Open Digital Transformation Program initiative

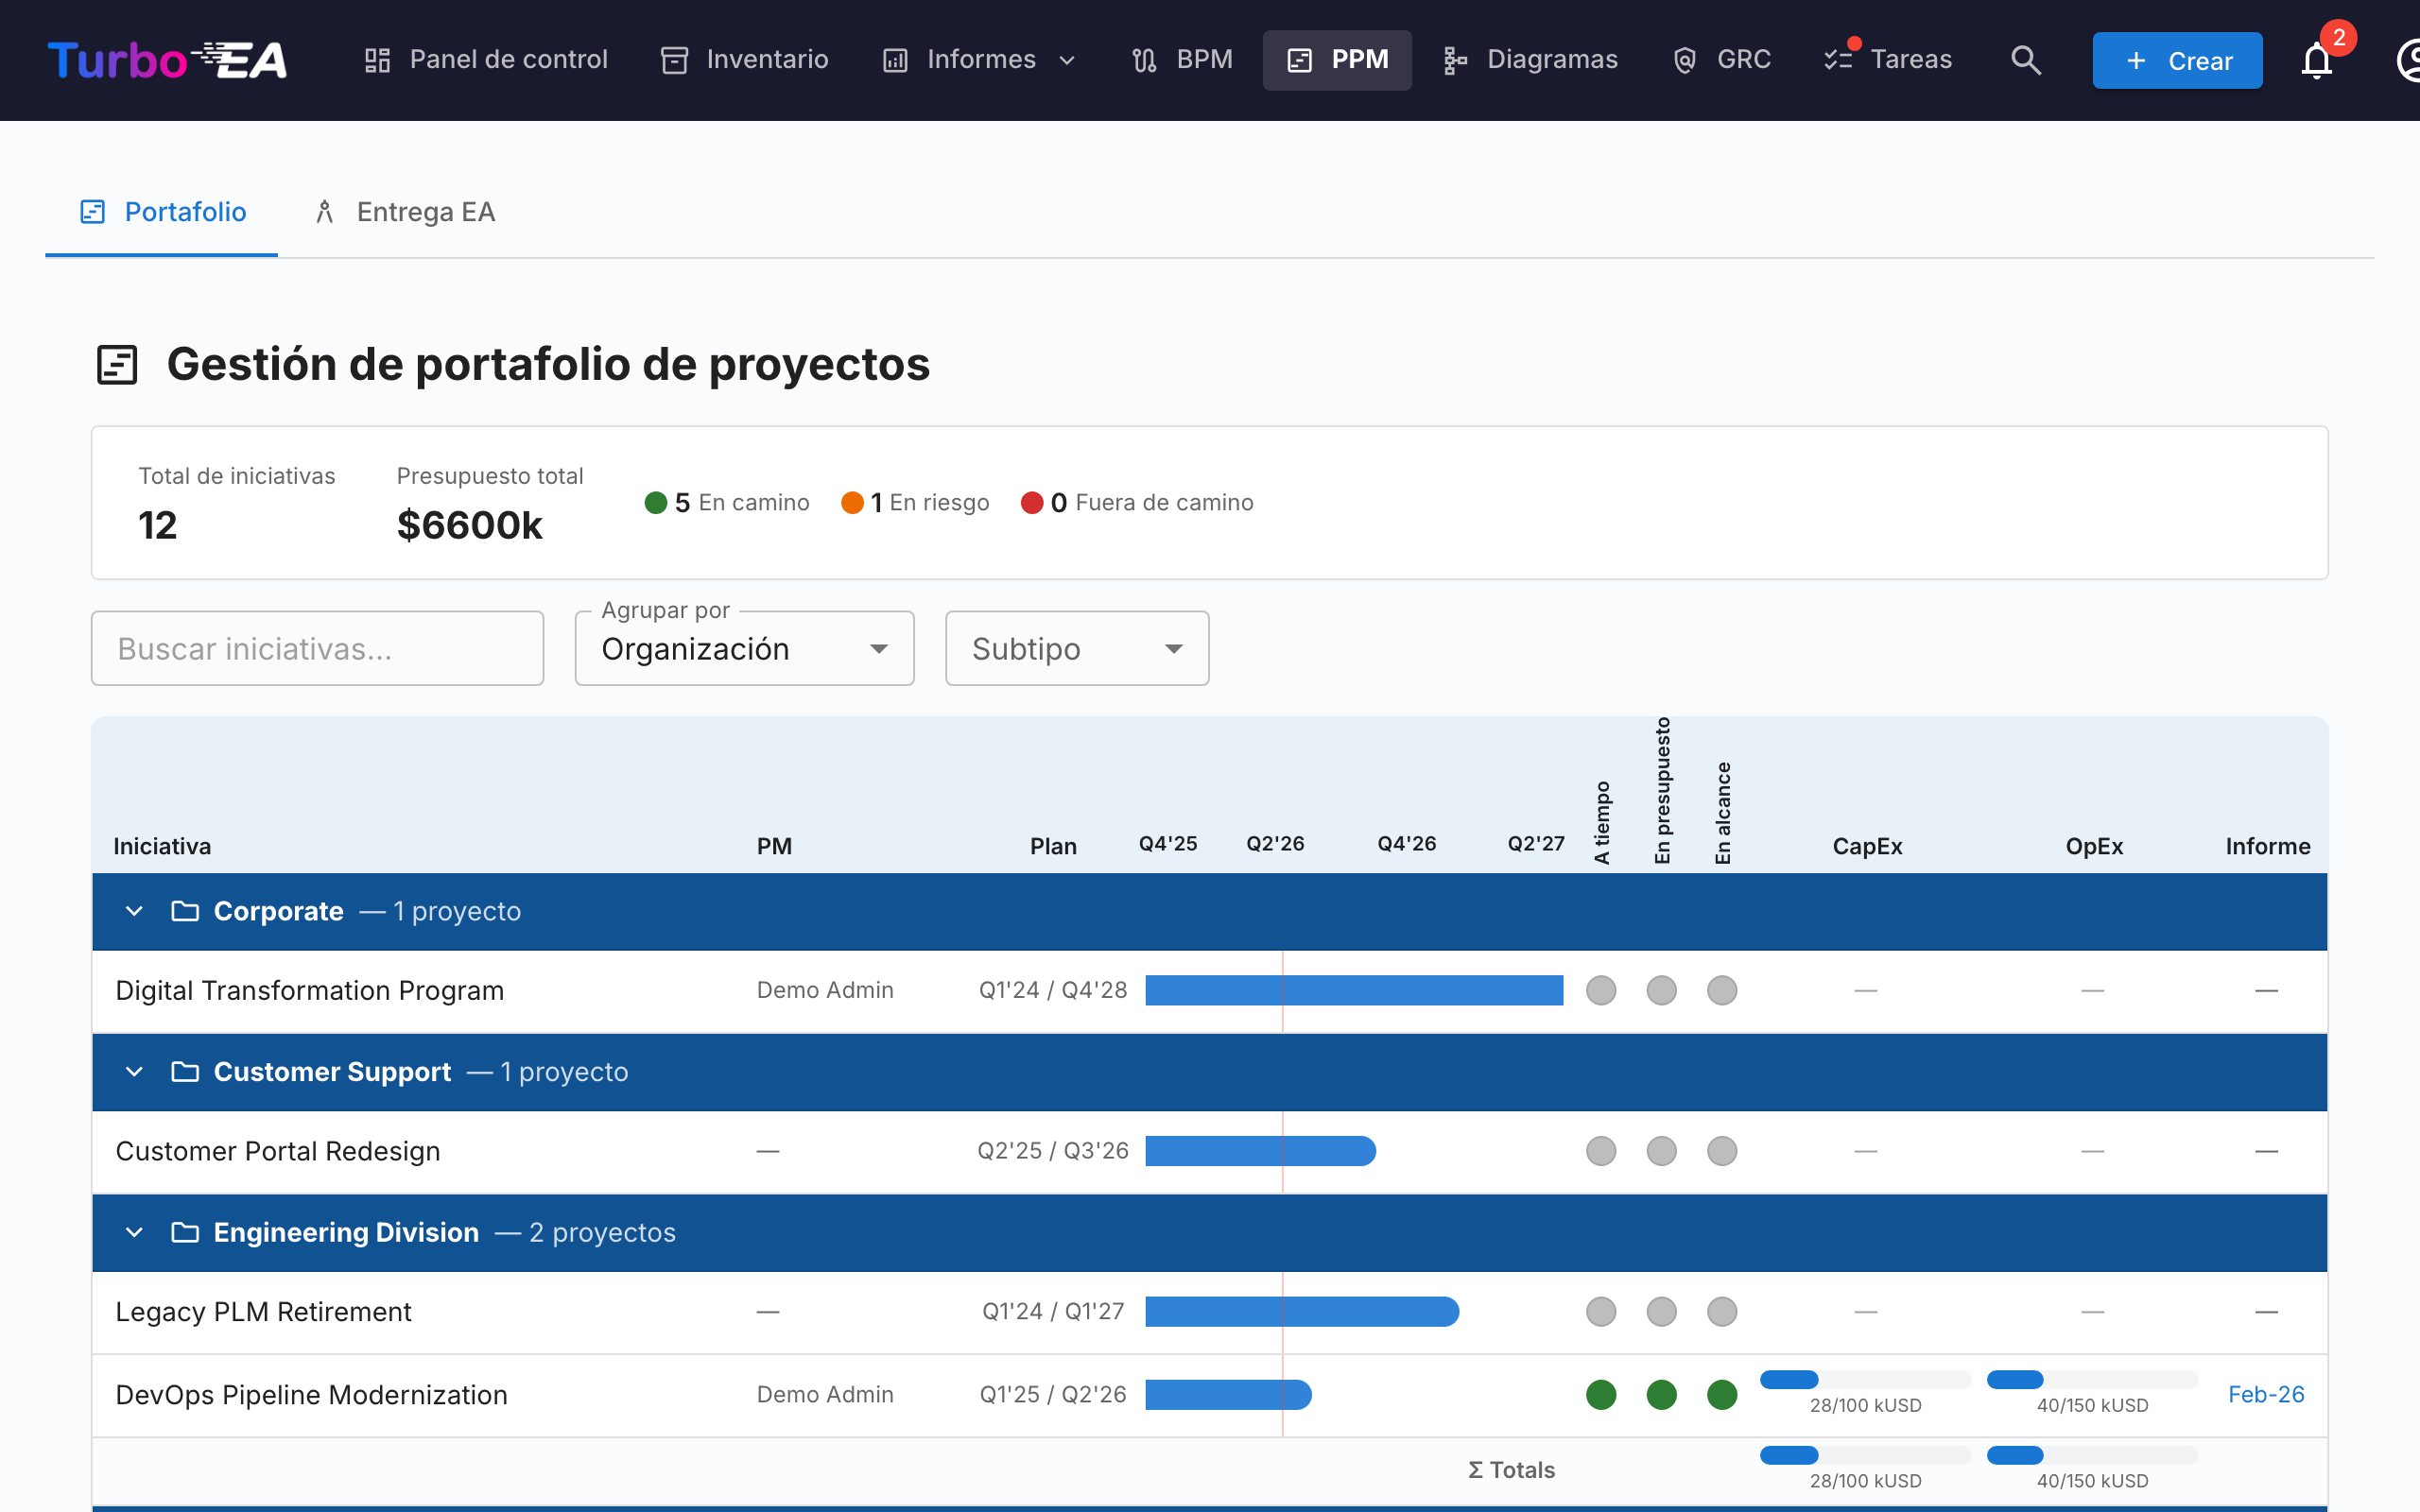click(310, 990)
